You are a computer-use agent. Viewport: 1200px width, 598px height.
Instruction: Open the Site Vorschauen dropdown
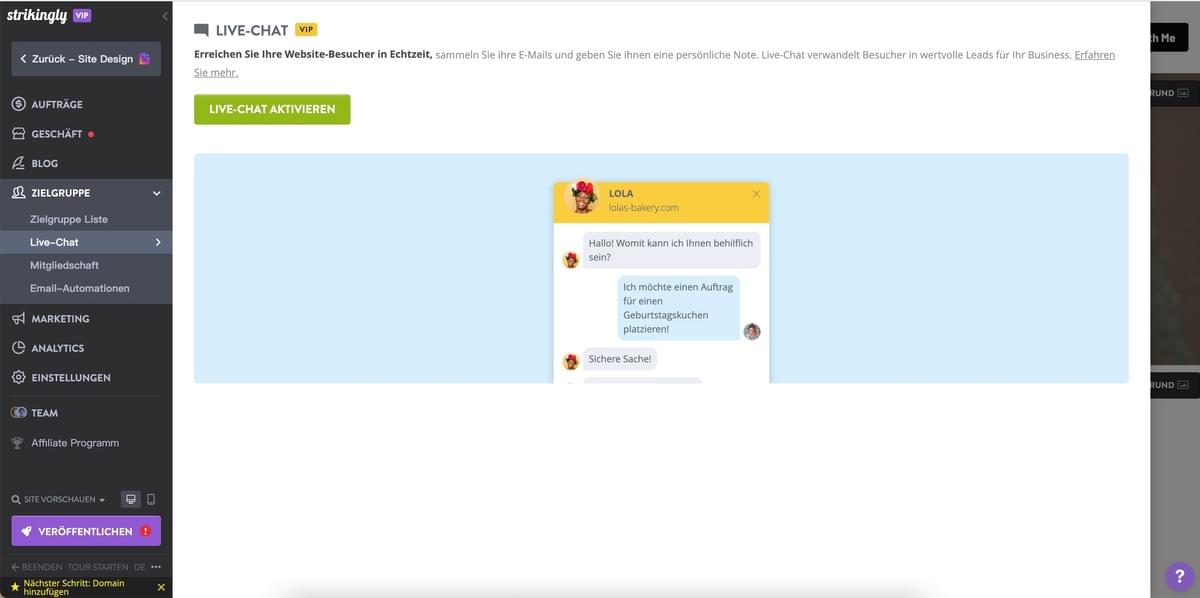55,498
